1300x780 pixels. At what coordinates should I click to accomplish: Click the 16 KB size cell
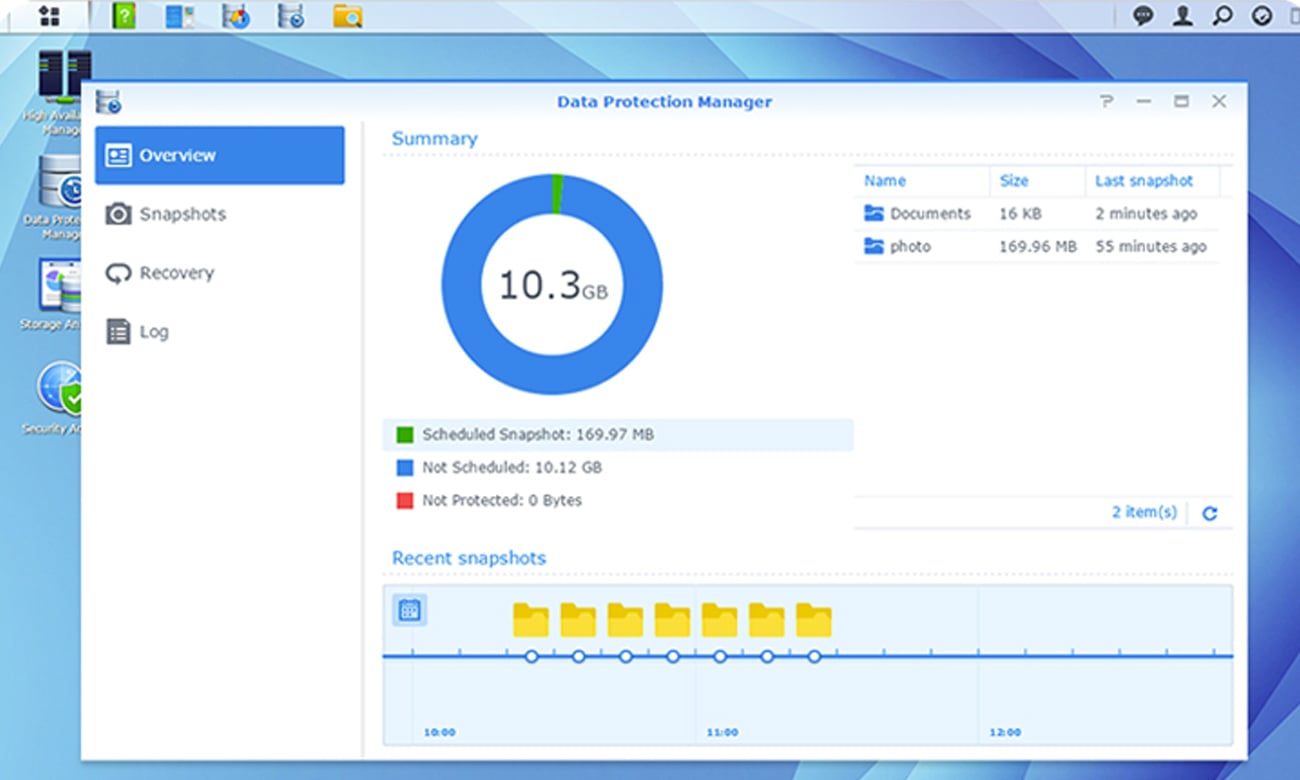1020,213
